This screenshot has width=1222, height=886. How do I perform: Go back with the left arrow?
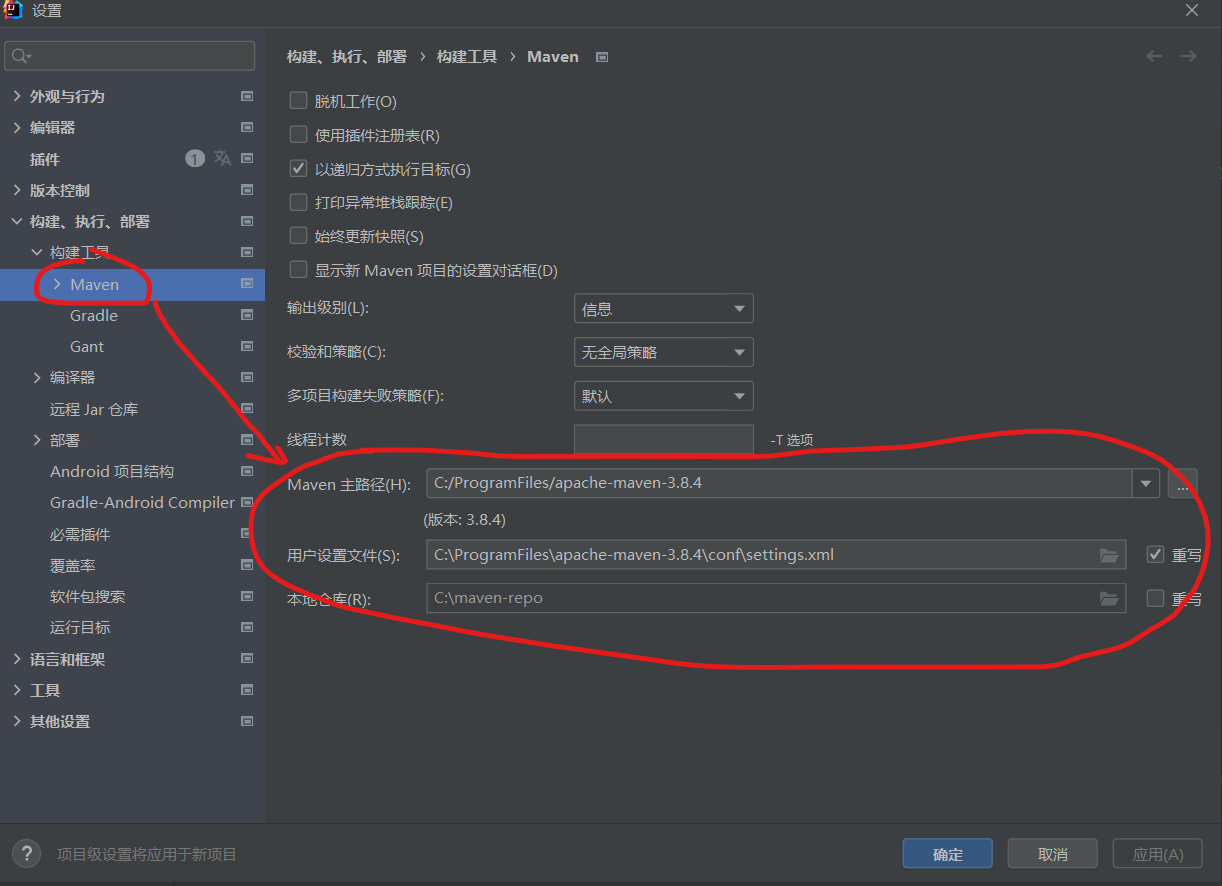tap(1154, 56)
